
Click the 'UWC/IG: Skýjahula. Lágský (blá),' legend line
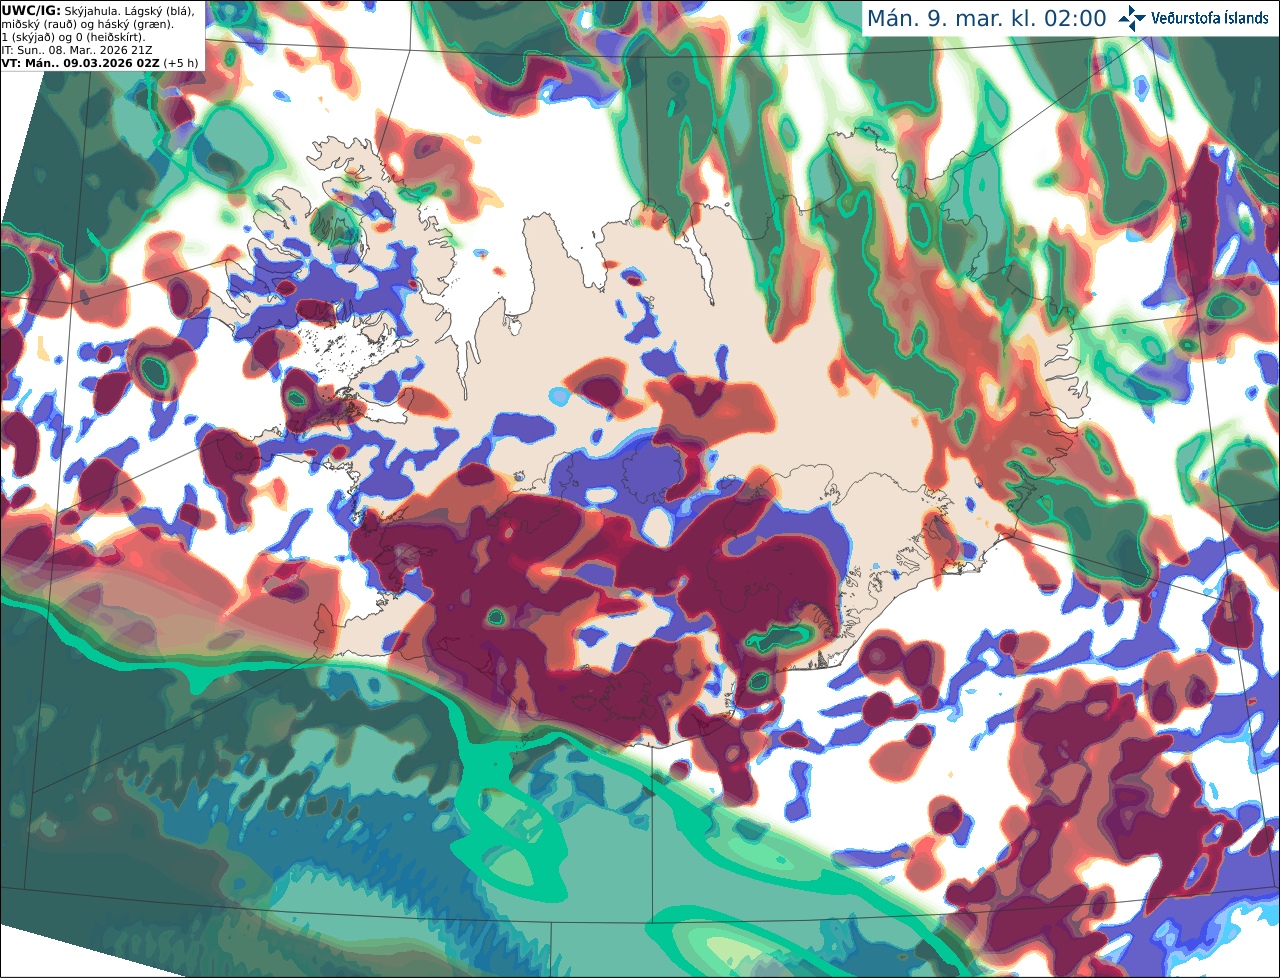coord(98,10)
